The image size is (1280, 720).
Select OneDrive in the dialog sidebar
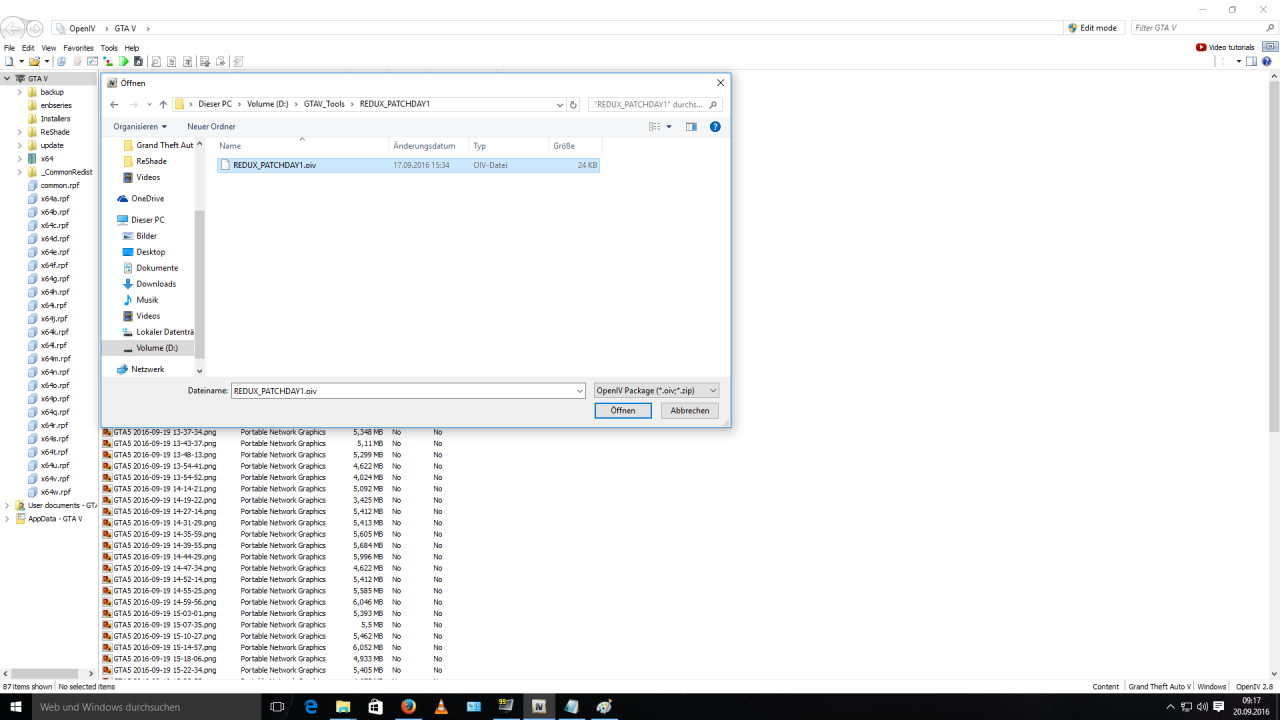(147, 199)
